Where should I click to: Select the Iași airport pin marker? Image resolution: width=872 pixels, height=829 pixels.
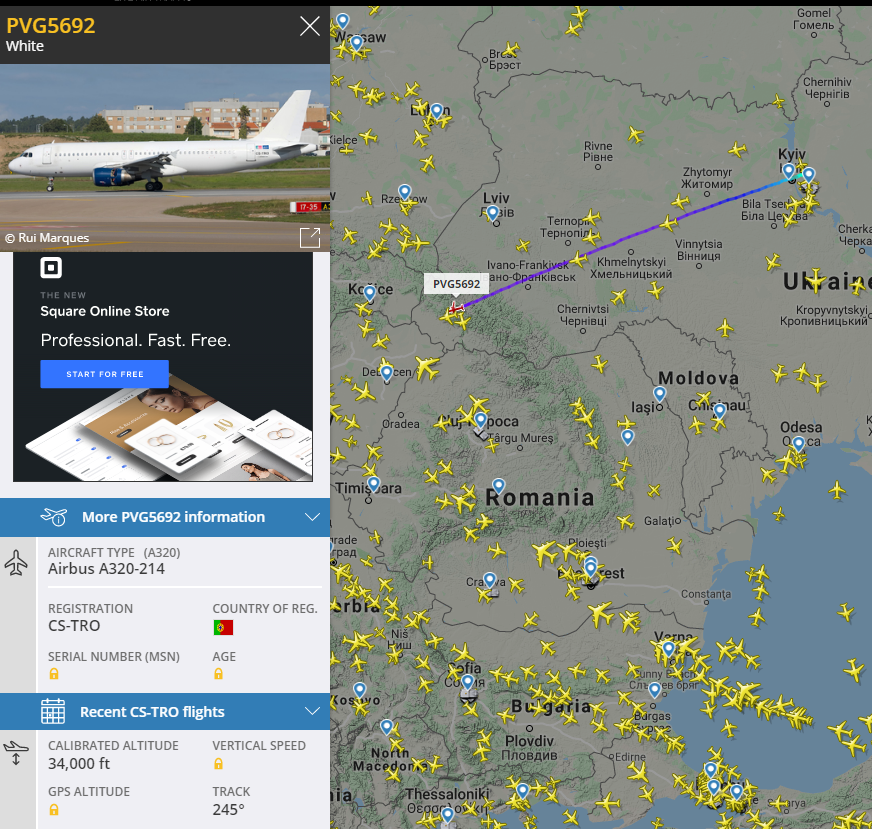[x=660, y=395]
